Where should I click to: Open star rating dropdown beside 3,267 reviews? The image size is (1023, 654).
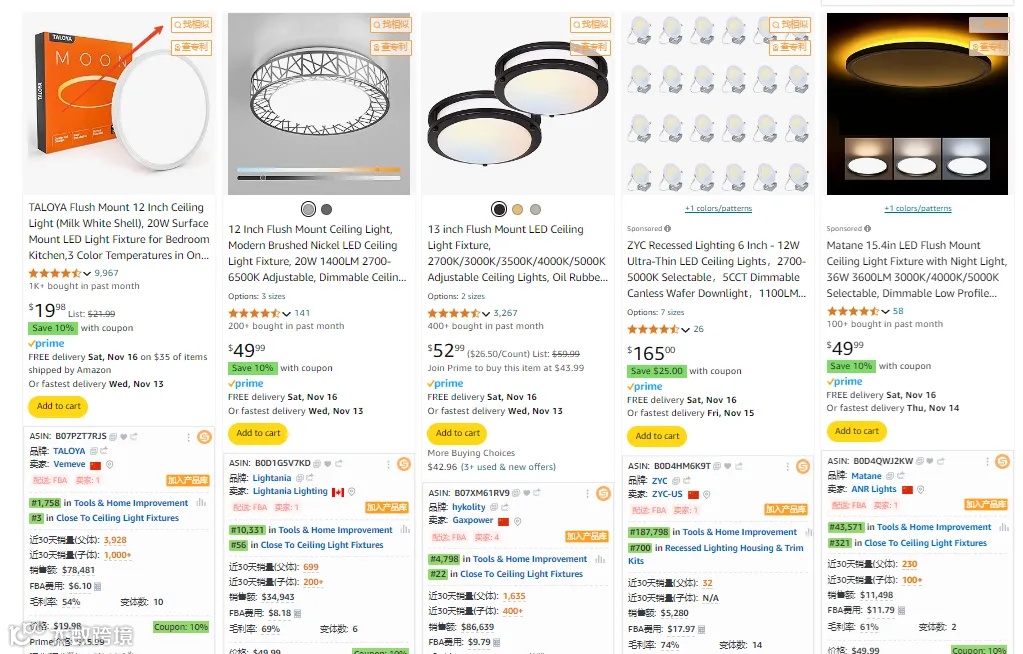[x=486, y=313]
